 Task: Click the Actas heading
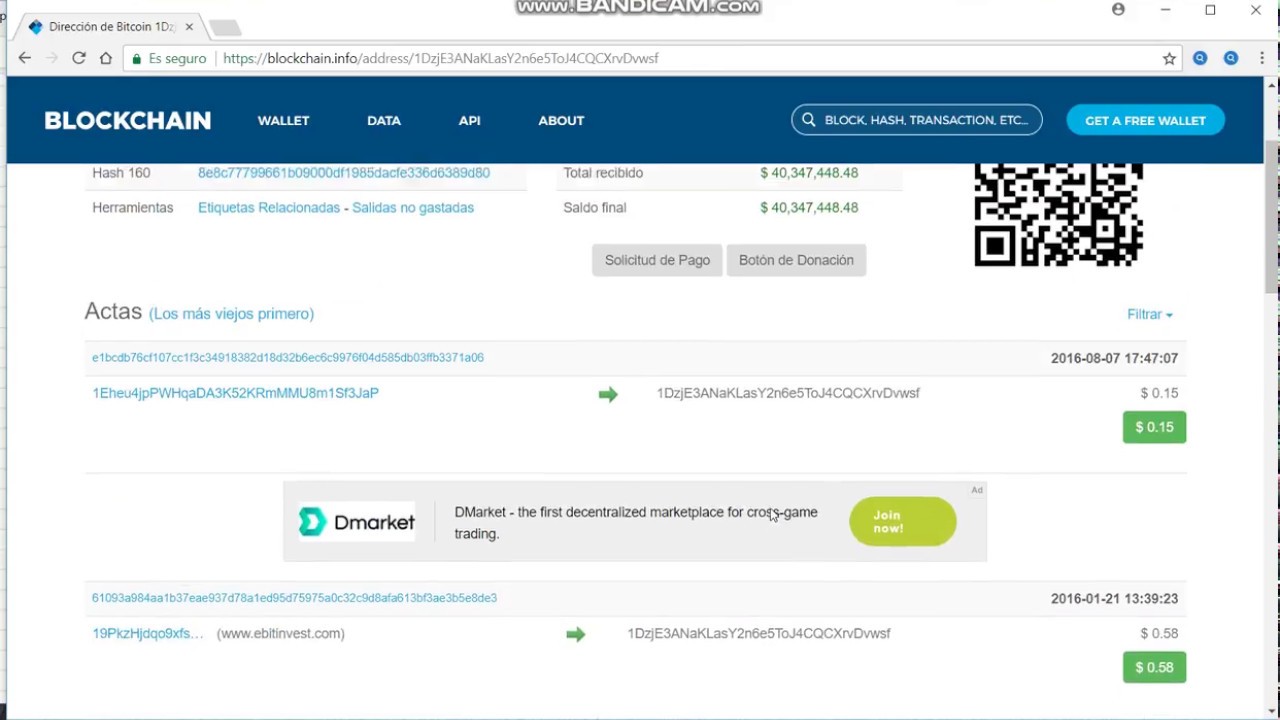click(x=113, y=311)
